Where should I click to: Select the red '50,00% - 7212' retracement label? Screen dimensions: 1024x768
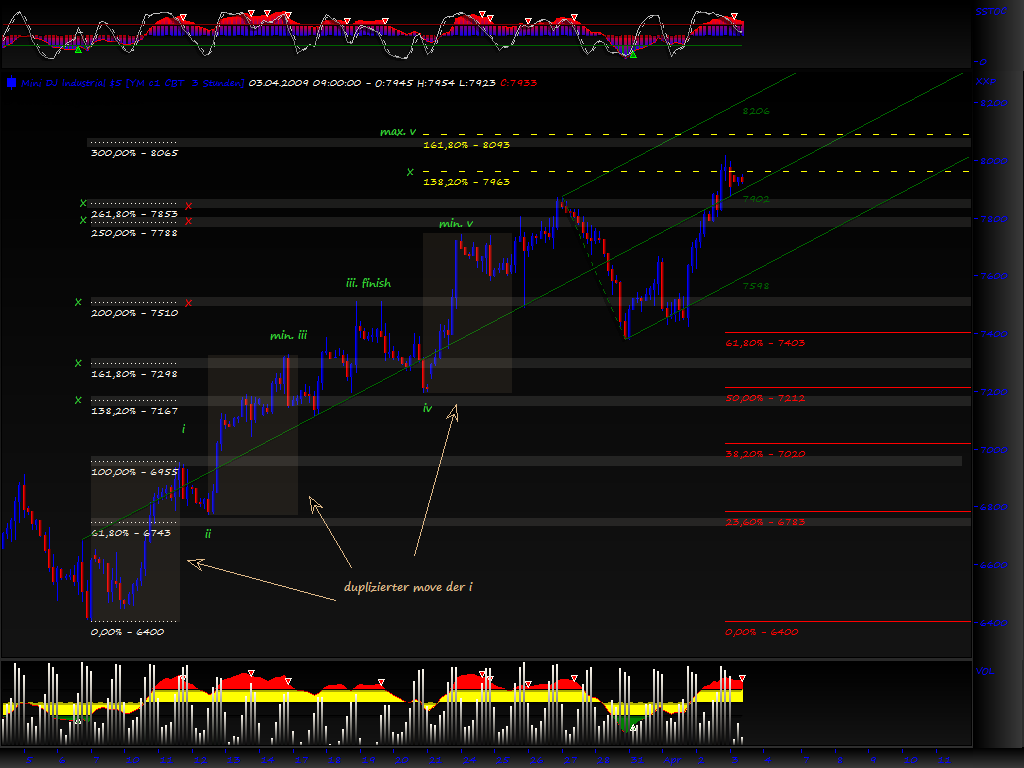point(765,398)
